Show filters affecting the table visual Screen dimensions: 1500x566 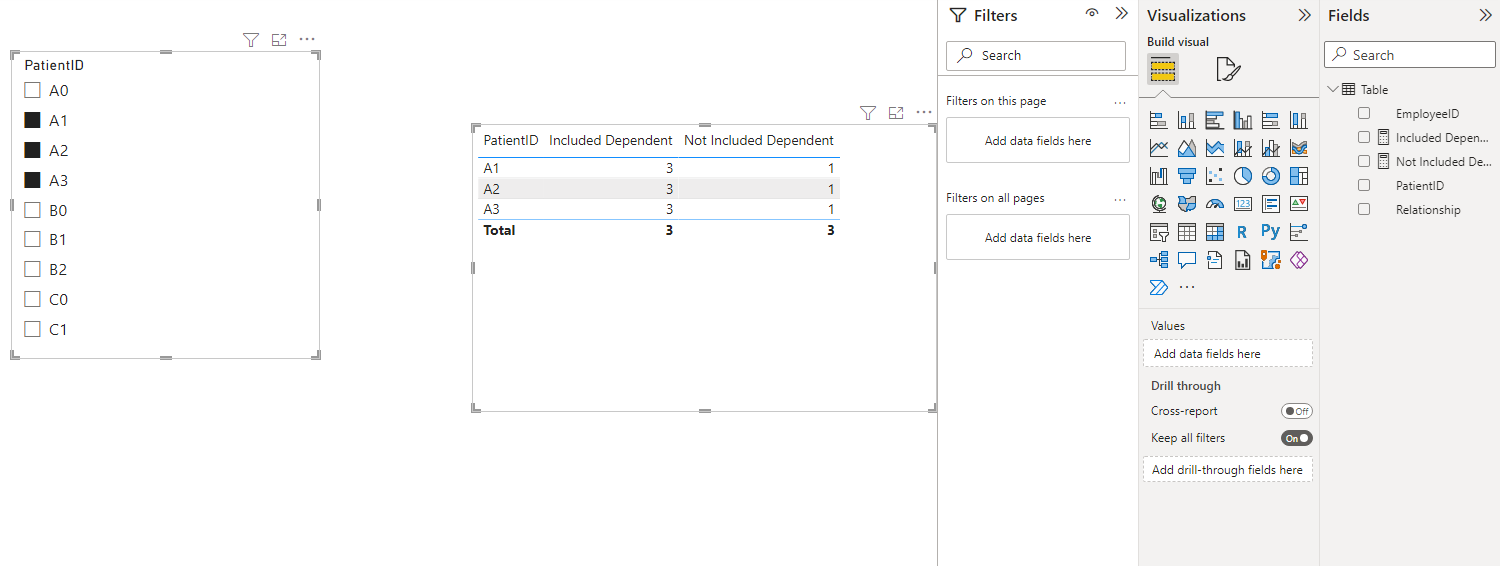click(x=868, y=113)
